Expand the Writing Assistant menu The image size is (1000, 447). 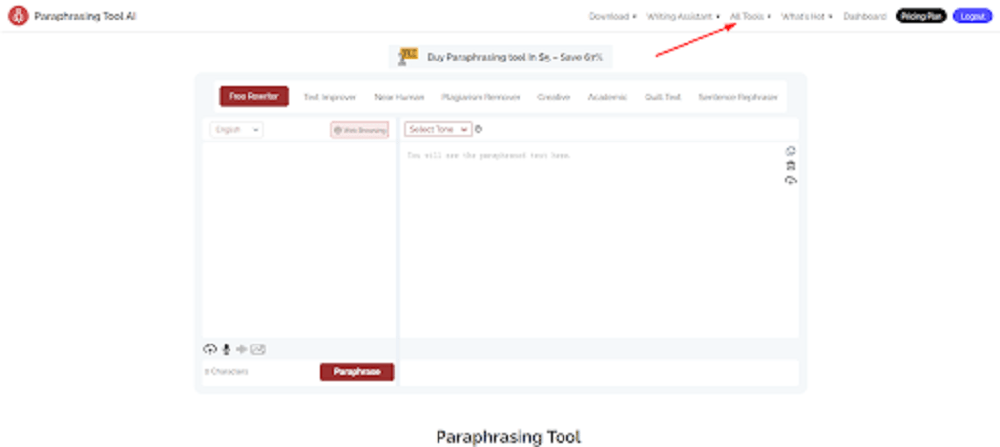click(x=684, y=16)
